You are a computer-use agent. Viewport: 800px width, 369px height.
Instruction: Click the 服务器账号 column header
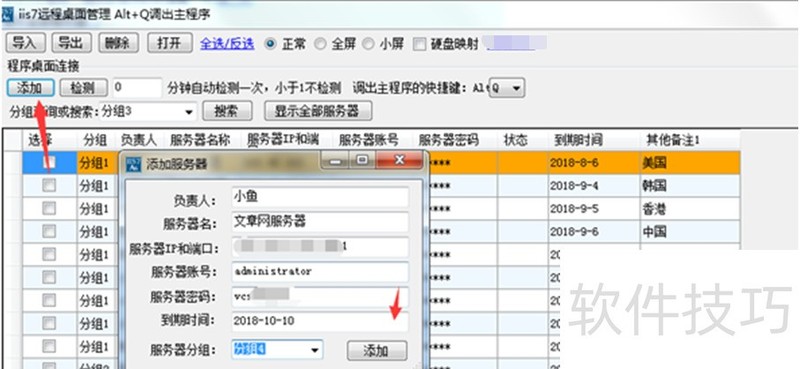368,140
